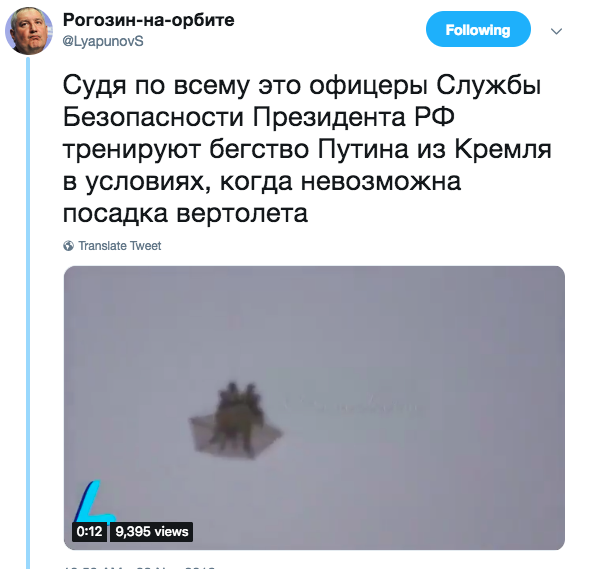Click the Translate Tweet link

point(120,246)
